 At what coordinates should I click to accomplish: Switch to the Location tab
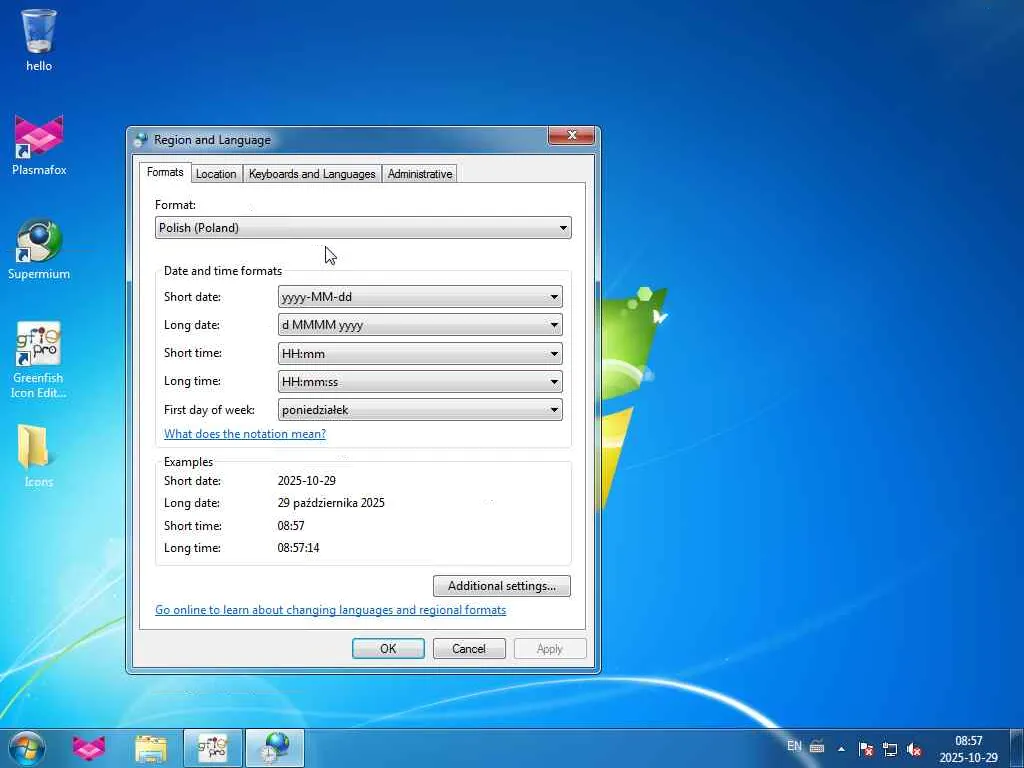click(x=216, y=174)
